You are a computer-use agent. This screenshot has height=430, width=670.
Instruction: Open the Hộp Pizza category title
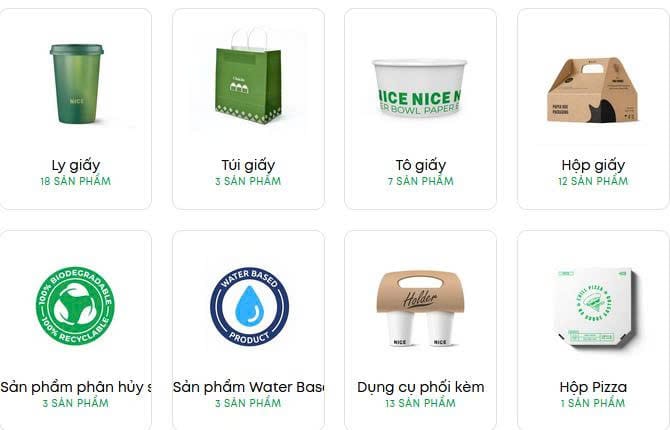click(593, 387)
